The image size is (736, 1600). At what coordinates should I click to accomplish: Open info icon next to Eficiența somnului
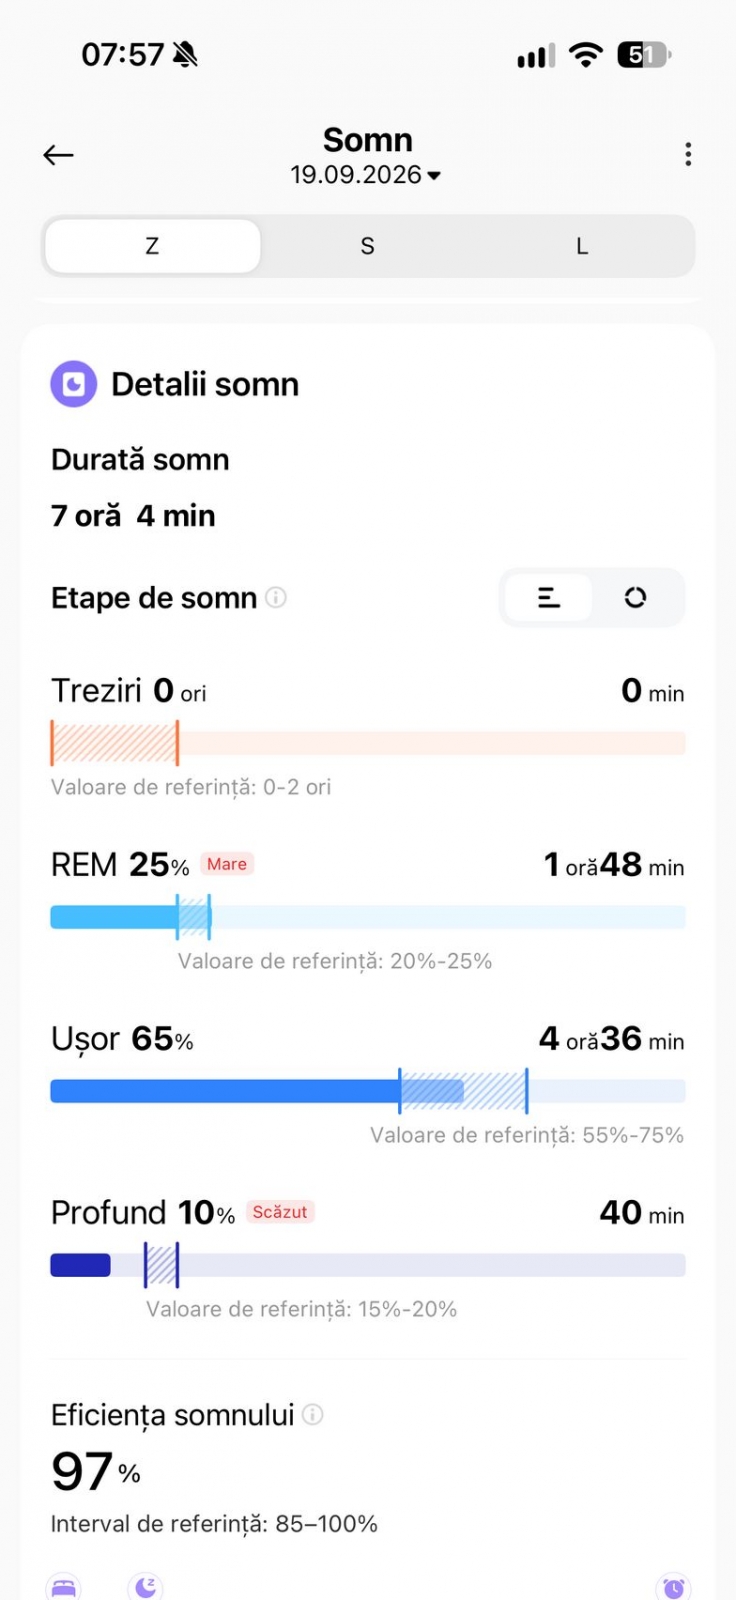[x=313, y=1414]
